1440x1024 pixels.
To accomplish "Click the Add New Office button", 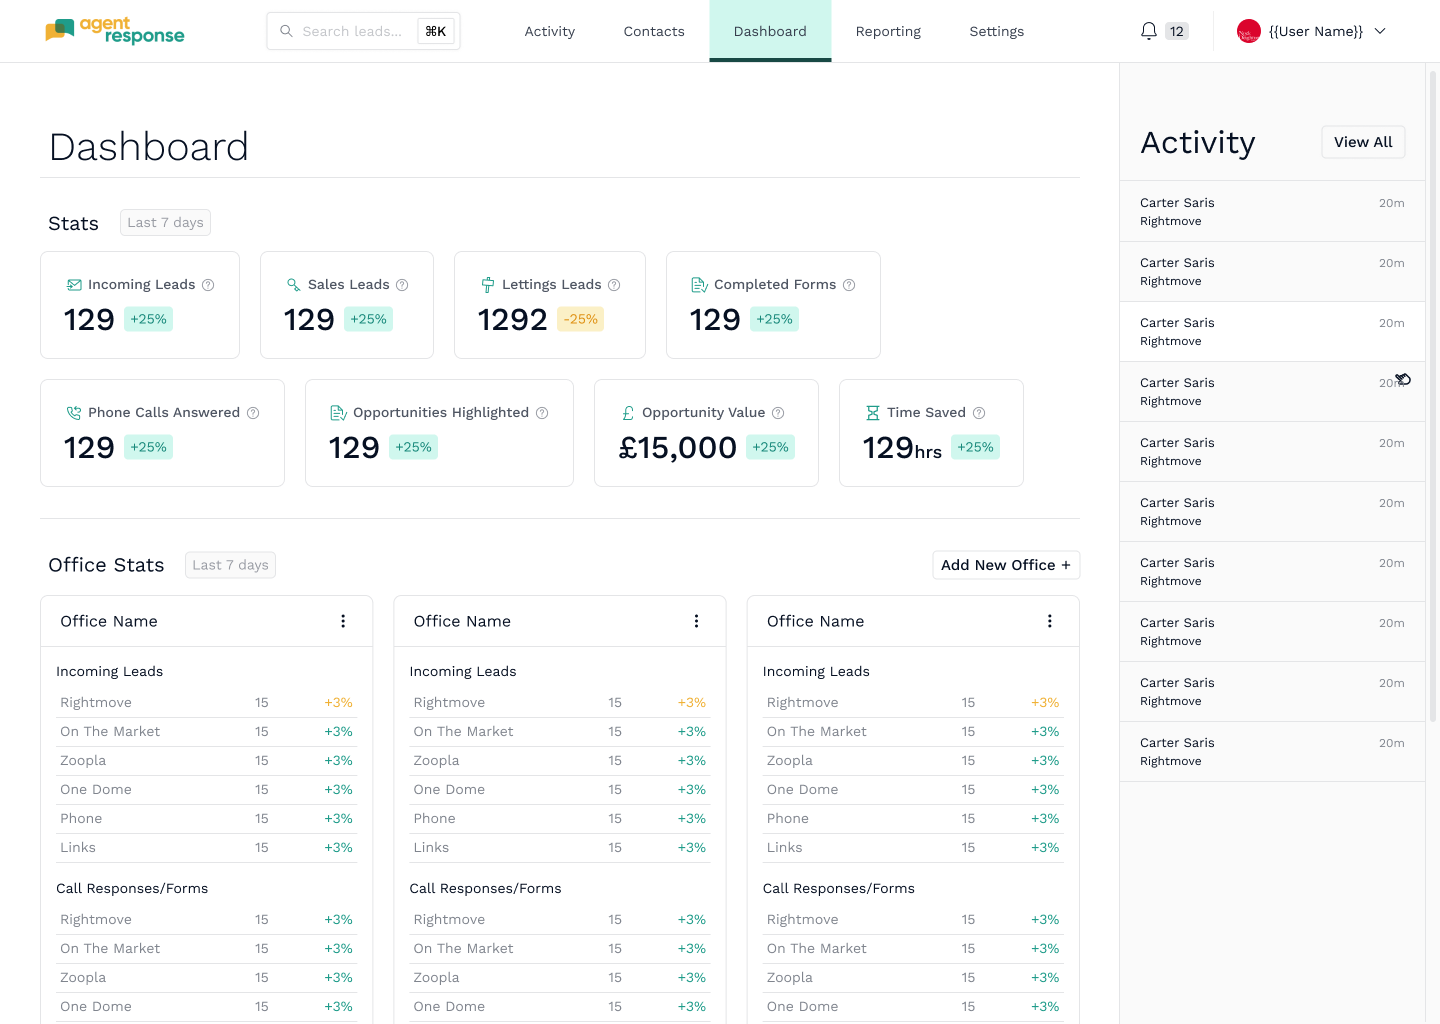I will (1006, 565).
